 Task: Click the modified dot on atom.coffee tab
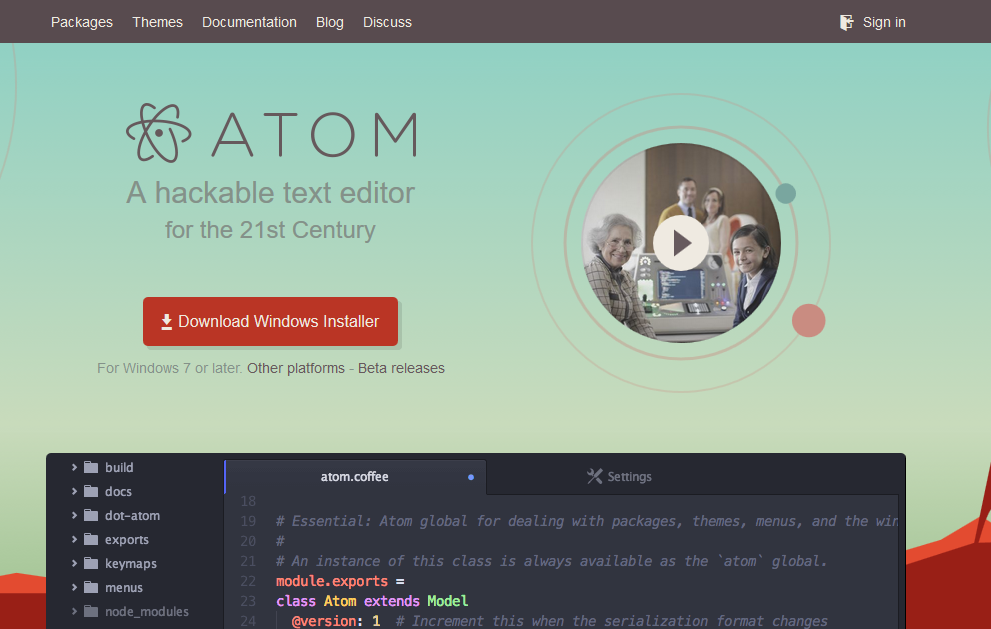click(x=471, y=477)
